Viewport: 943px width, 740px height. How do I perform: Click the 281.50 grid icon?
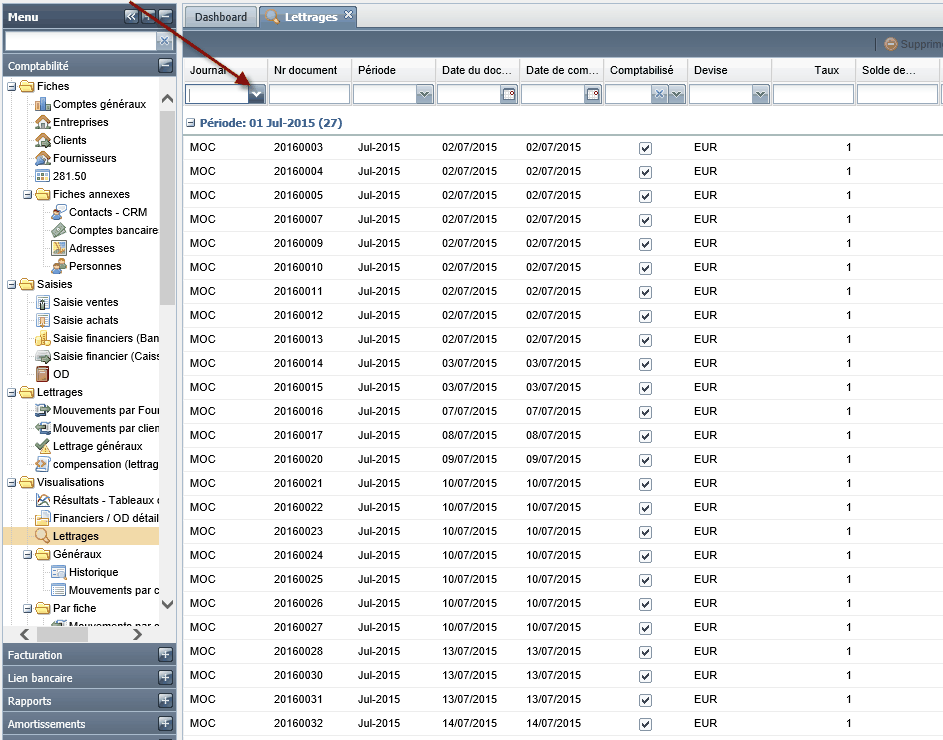[43, 176]
